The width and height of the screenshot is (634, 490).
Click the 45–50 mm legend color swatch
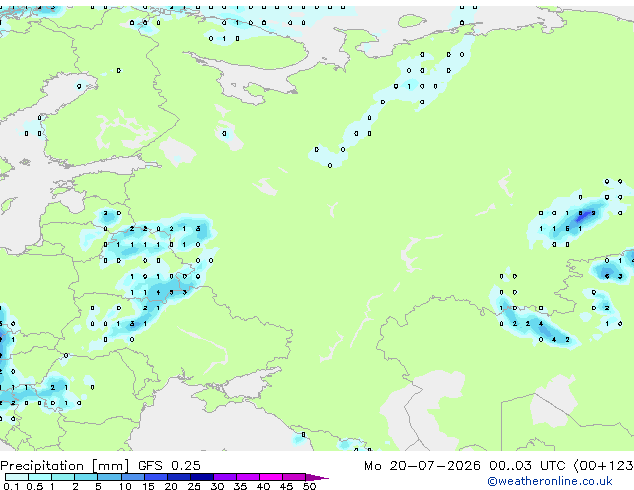(294, 477)
